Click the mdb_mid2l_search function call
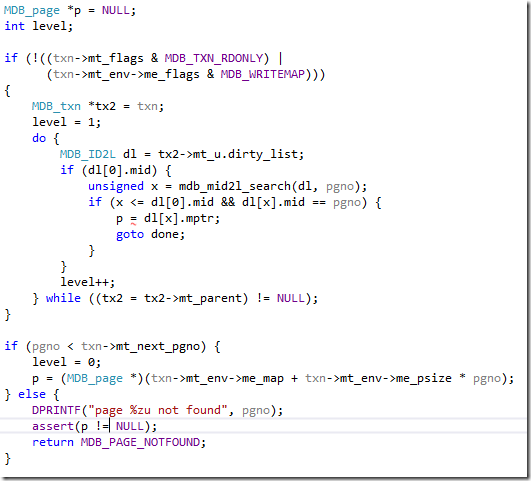 [235, 186]
